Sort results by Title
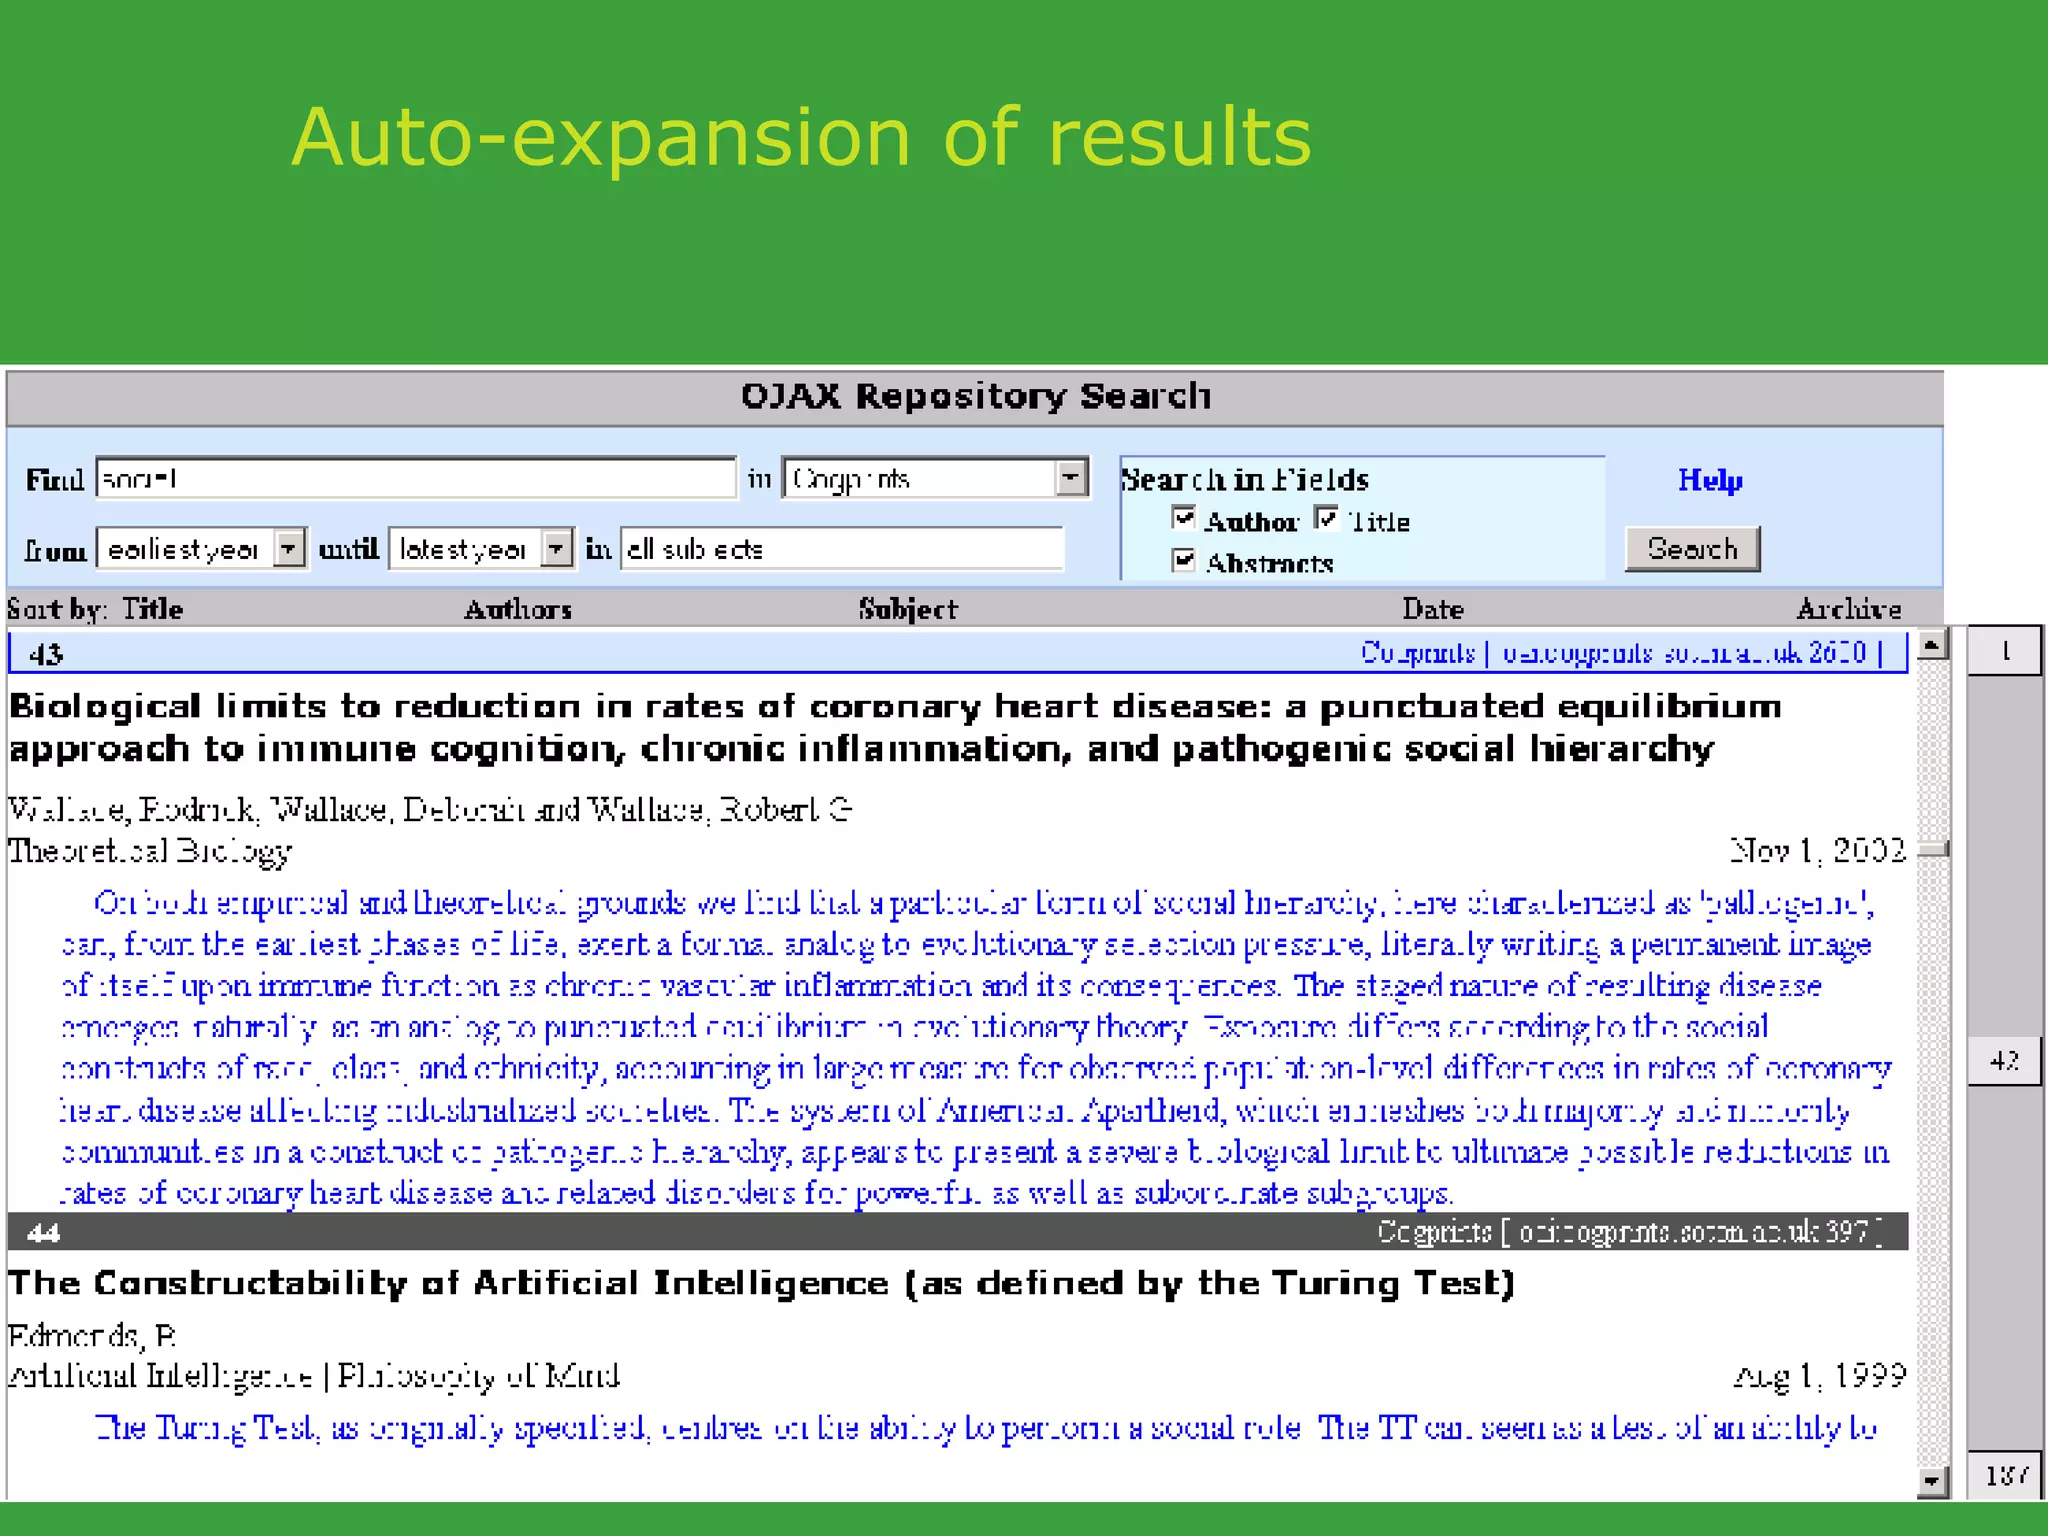The width and height of the screenshot is (2048, 1536). coord(153,609)
